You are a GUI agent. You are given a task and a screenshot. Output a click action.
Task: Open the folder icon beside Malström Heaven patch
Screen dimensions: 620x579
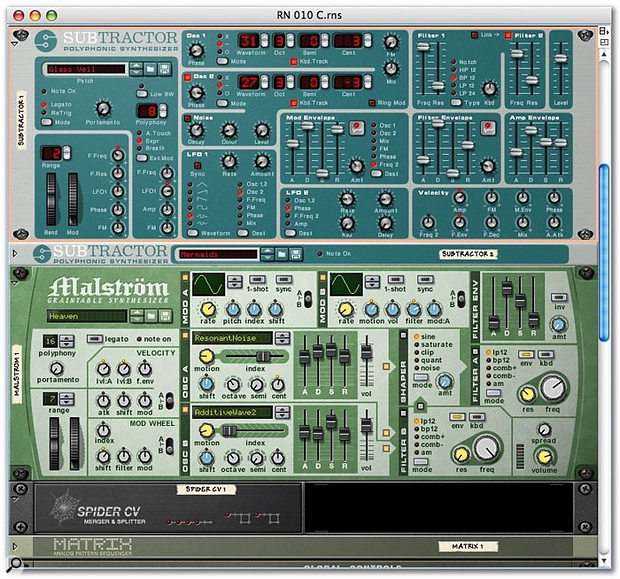[151, 316]
